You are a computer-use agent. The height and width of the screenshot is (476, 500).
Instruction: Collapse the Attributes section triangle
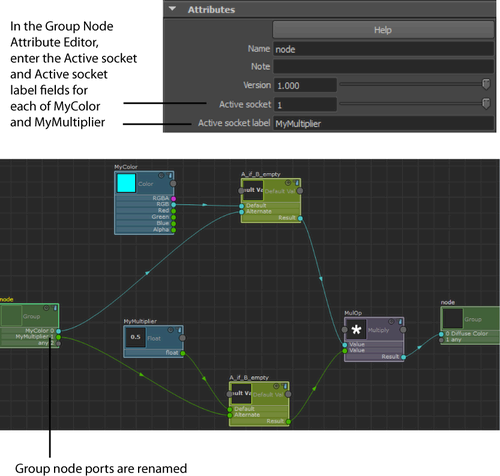pyautogui.click(x=172, y=9)
